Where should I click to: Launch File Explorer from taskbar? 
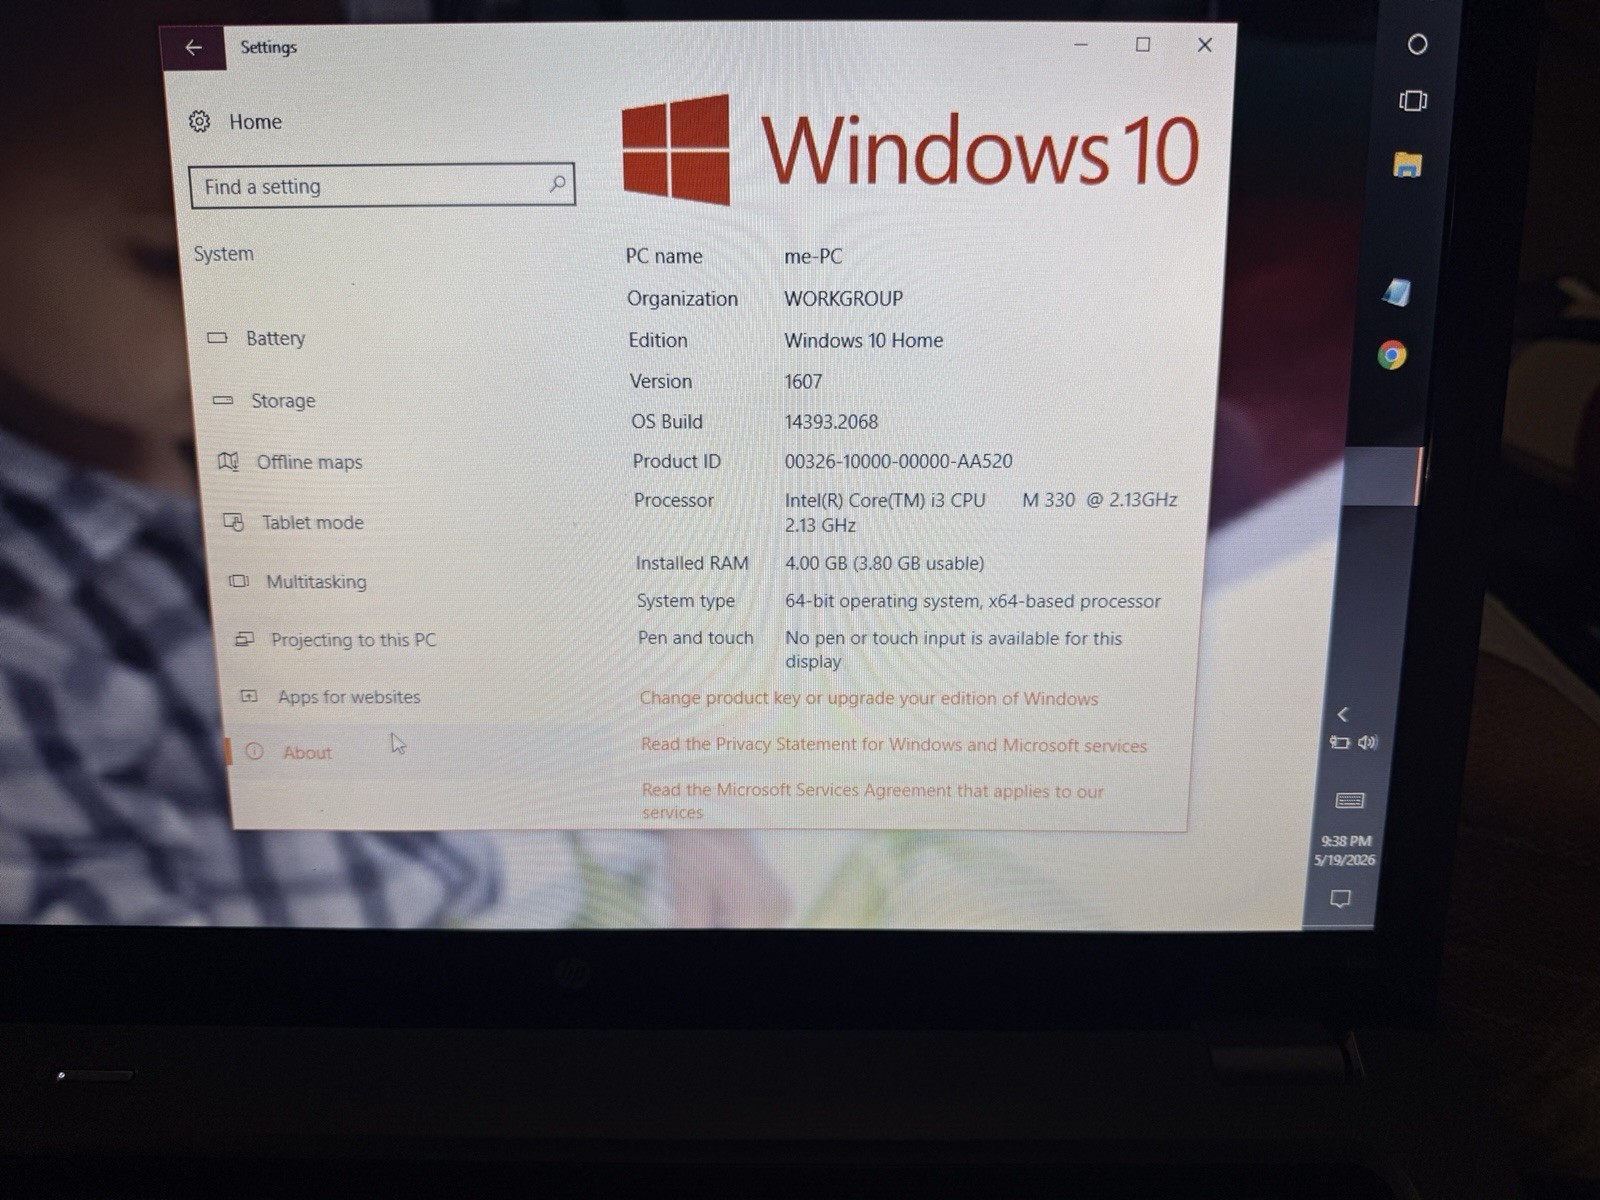pos(1407,165)
